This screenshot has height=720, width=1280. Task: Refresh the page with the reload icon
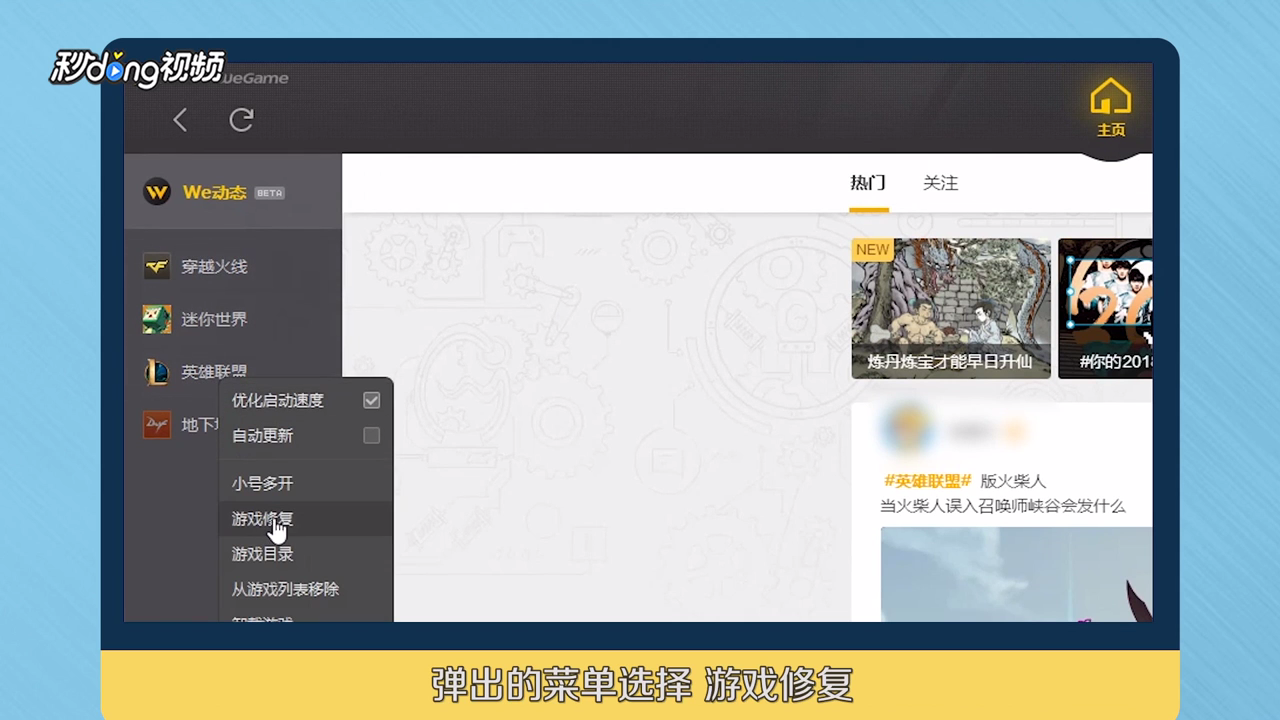[x=241, y=121]
